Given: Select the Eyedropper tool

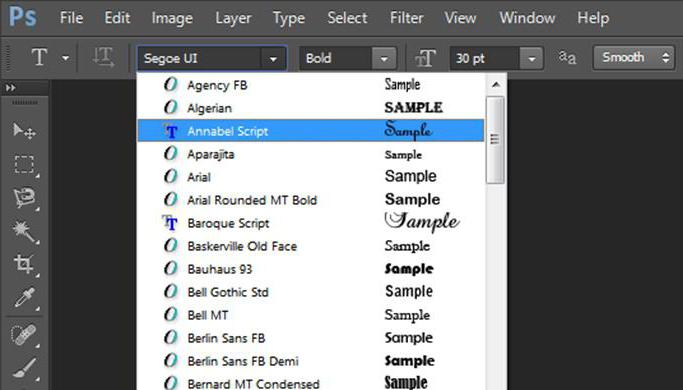Looking at the screenshot, I should (24, 298).
